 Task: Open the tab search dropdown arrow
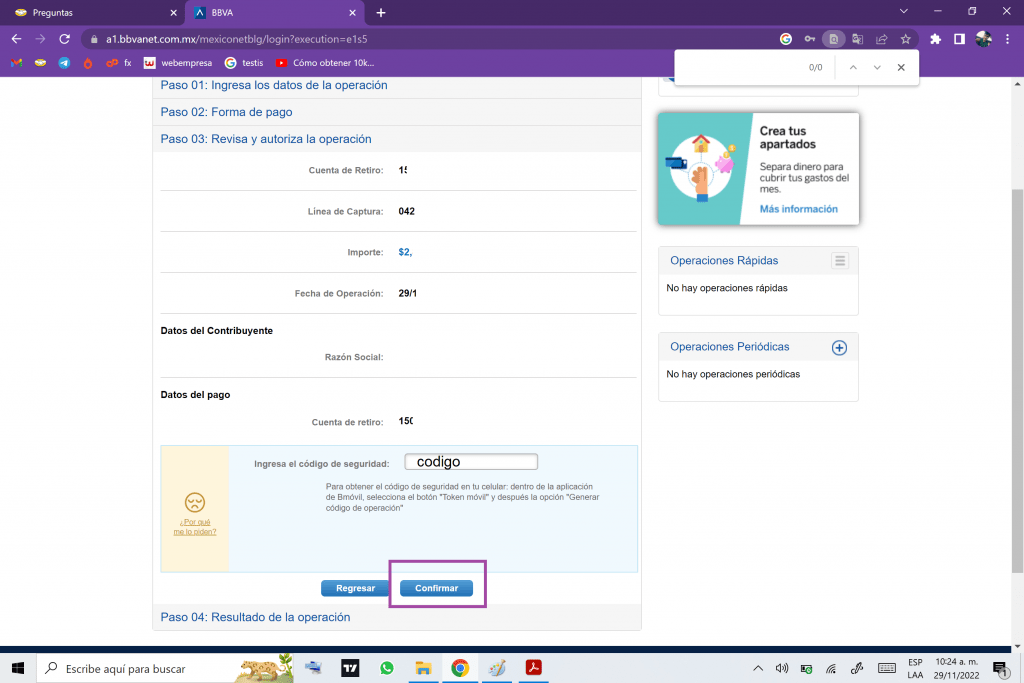(903, 11)
